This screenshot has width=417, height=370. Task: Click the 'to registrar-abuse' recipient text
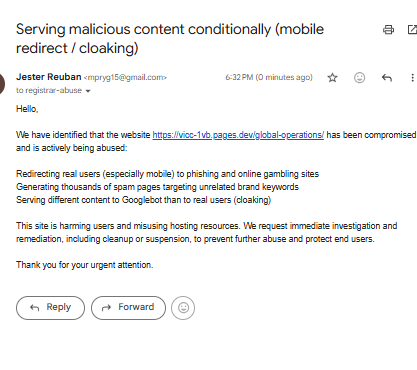click(x=49, y=91)
